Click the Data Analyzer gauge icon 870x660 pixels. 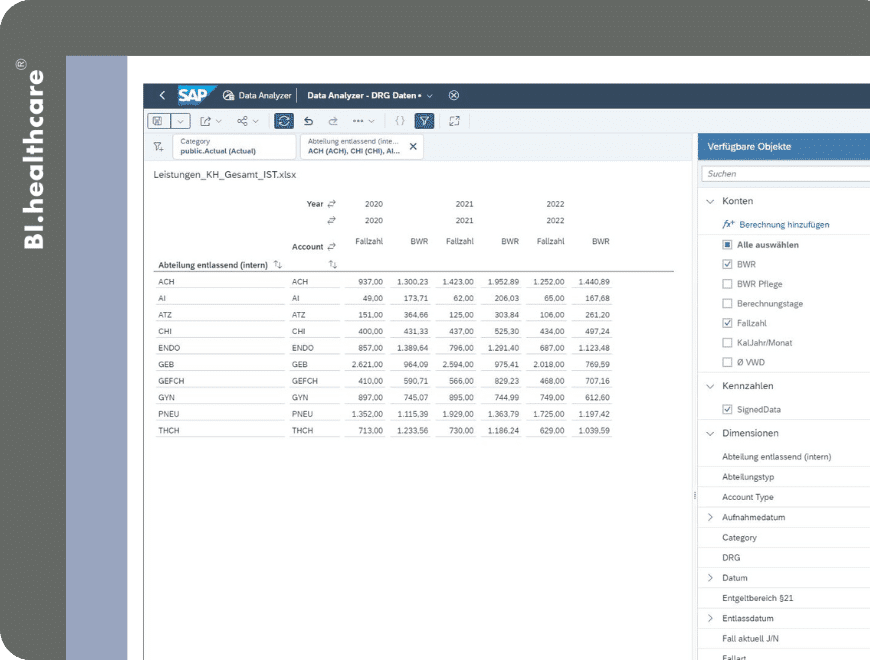point(229,95)
